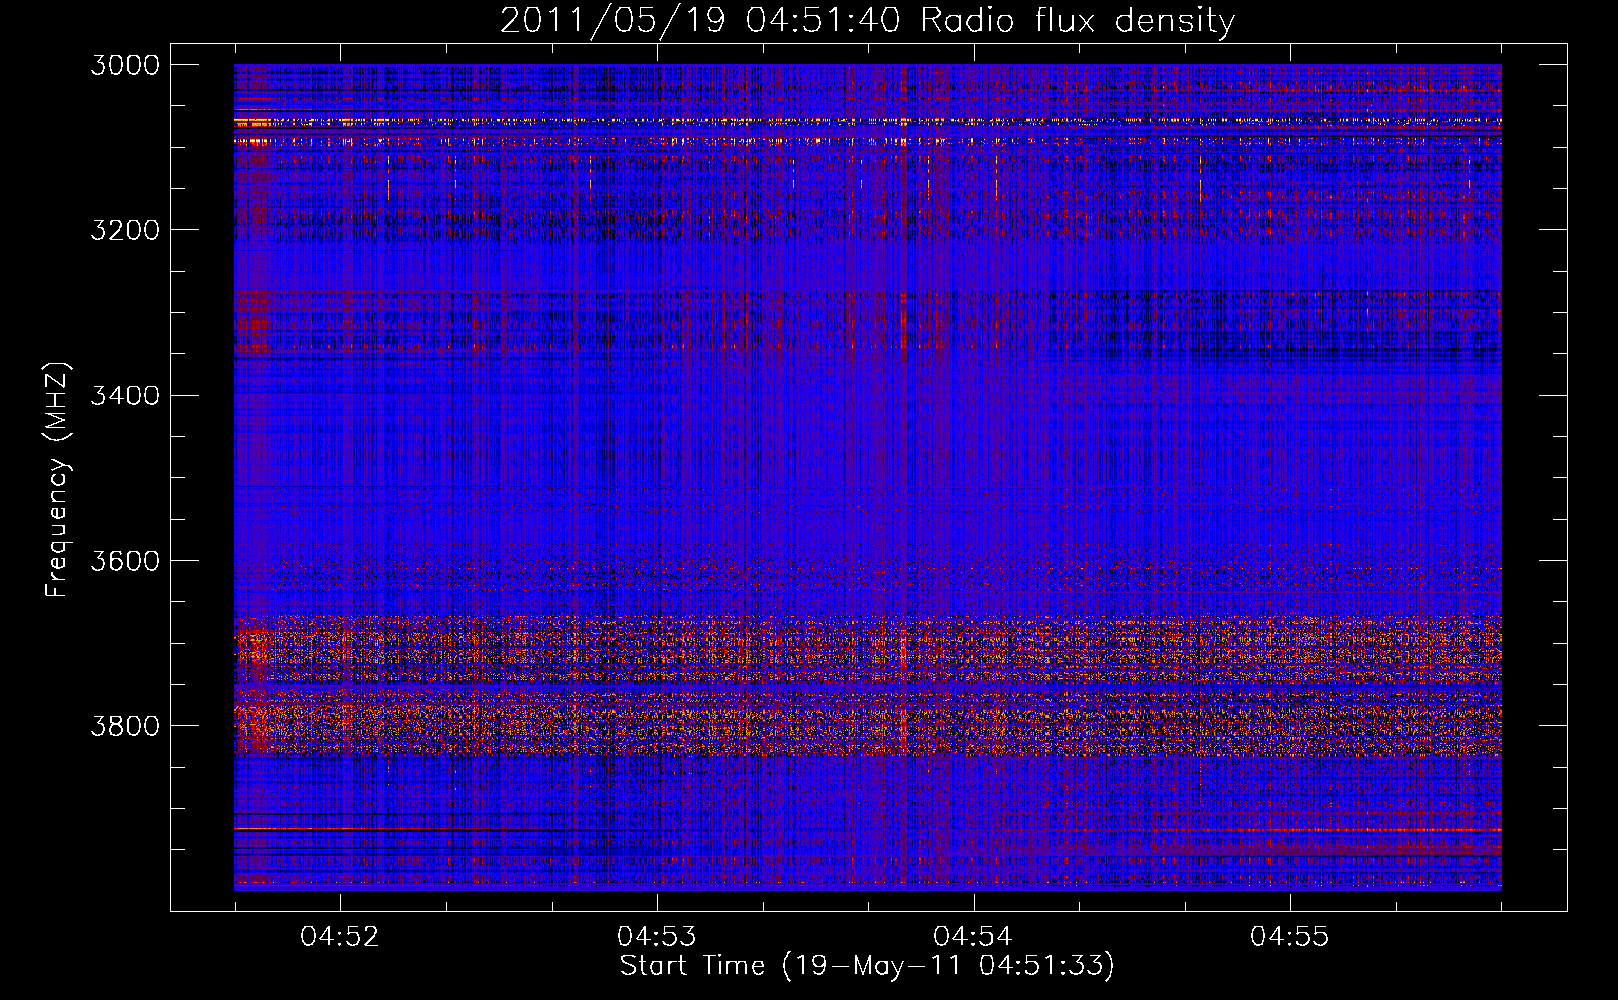Click the '04:55' time axis label
This screenshot has height=1000, width=1618.
coord(1290,937)
